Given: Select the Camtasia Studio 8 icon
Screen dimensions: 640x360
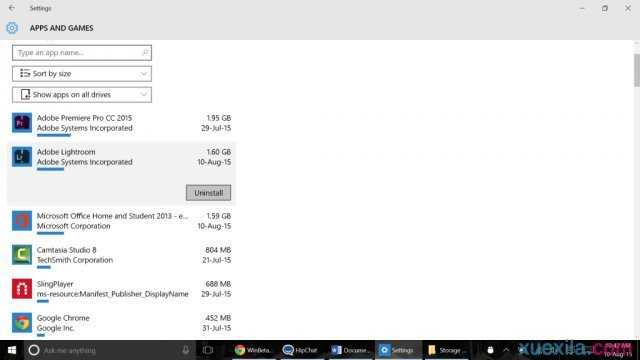Looking at the screenshot, I should (22, 255).
